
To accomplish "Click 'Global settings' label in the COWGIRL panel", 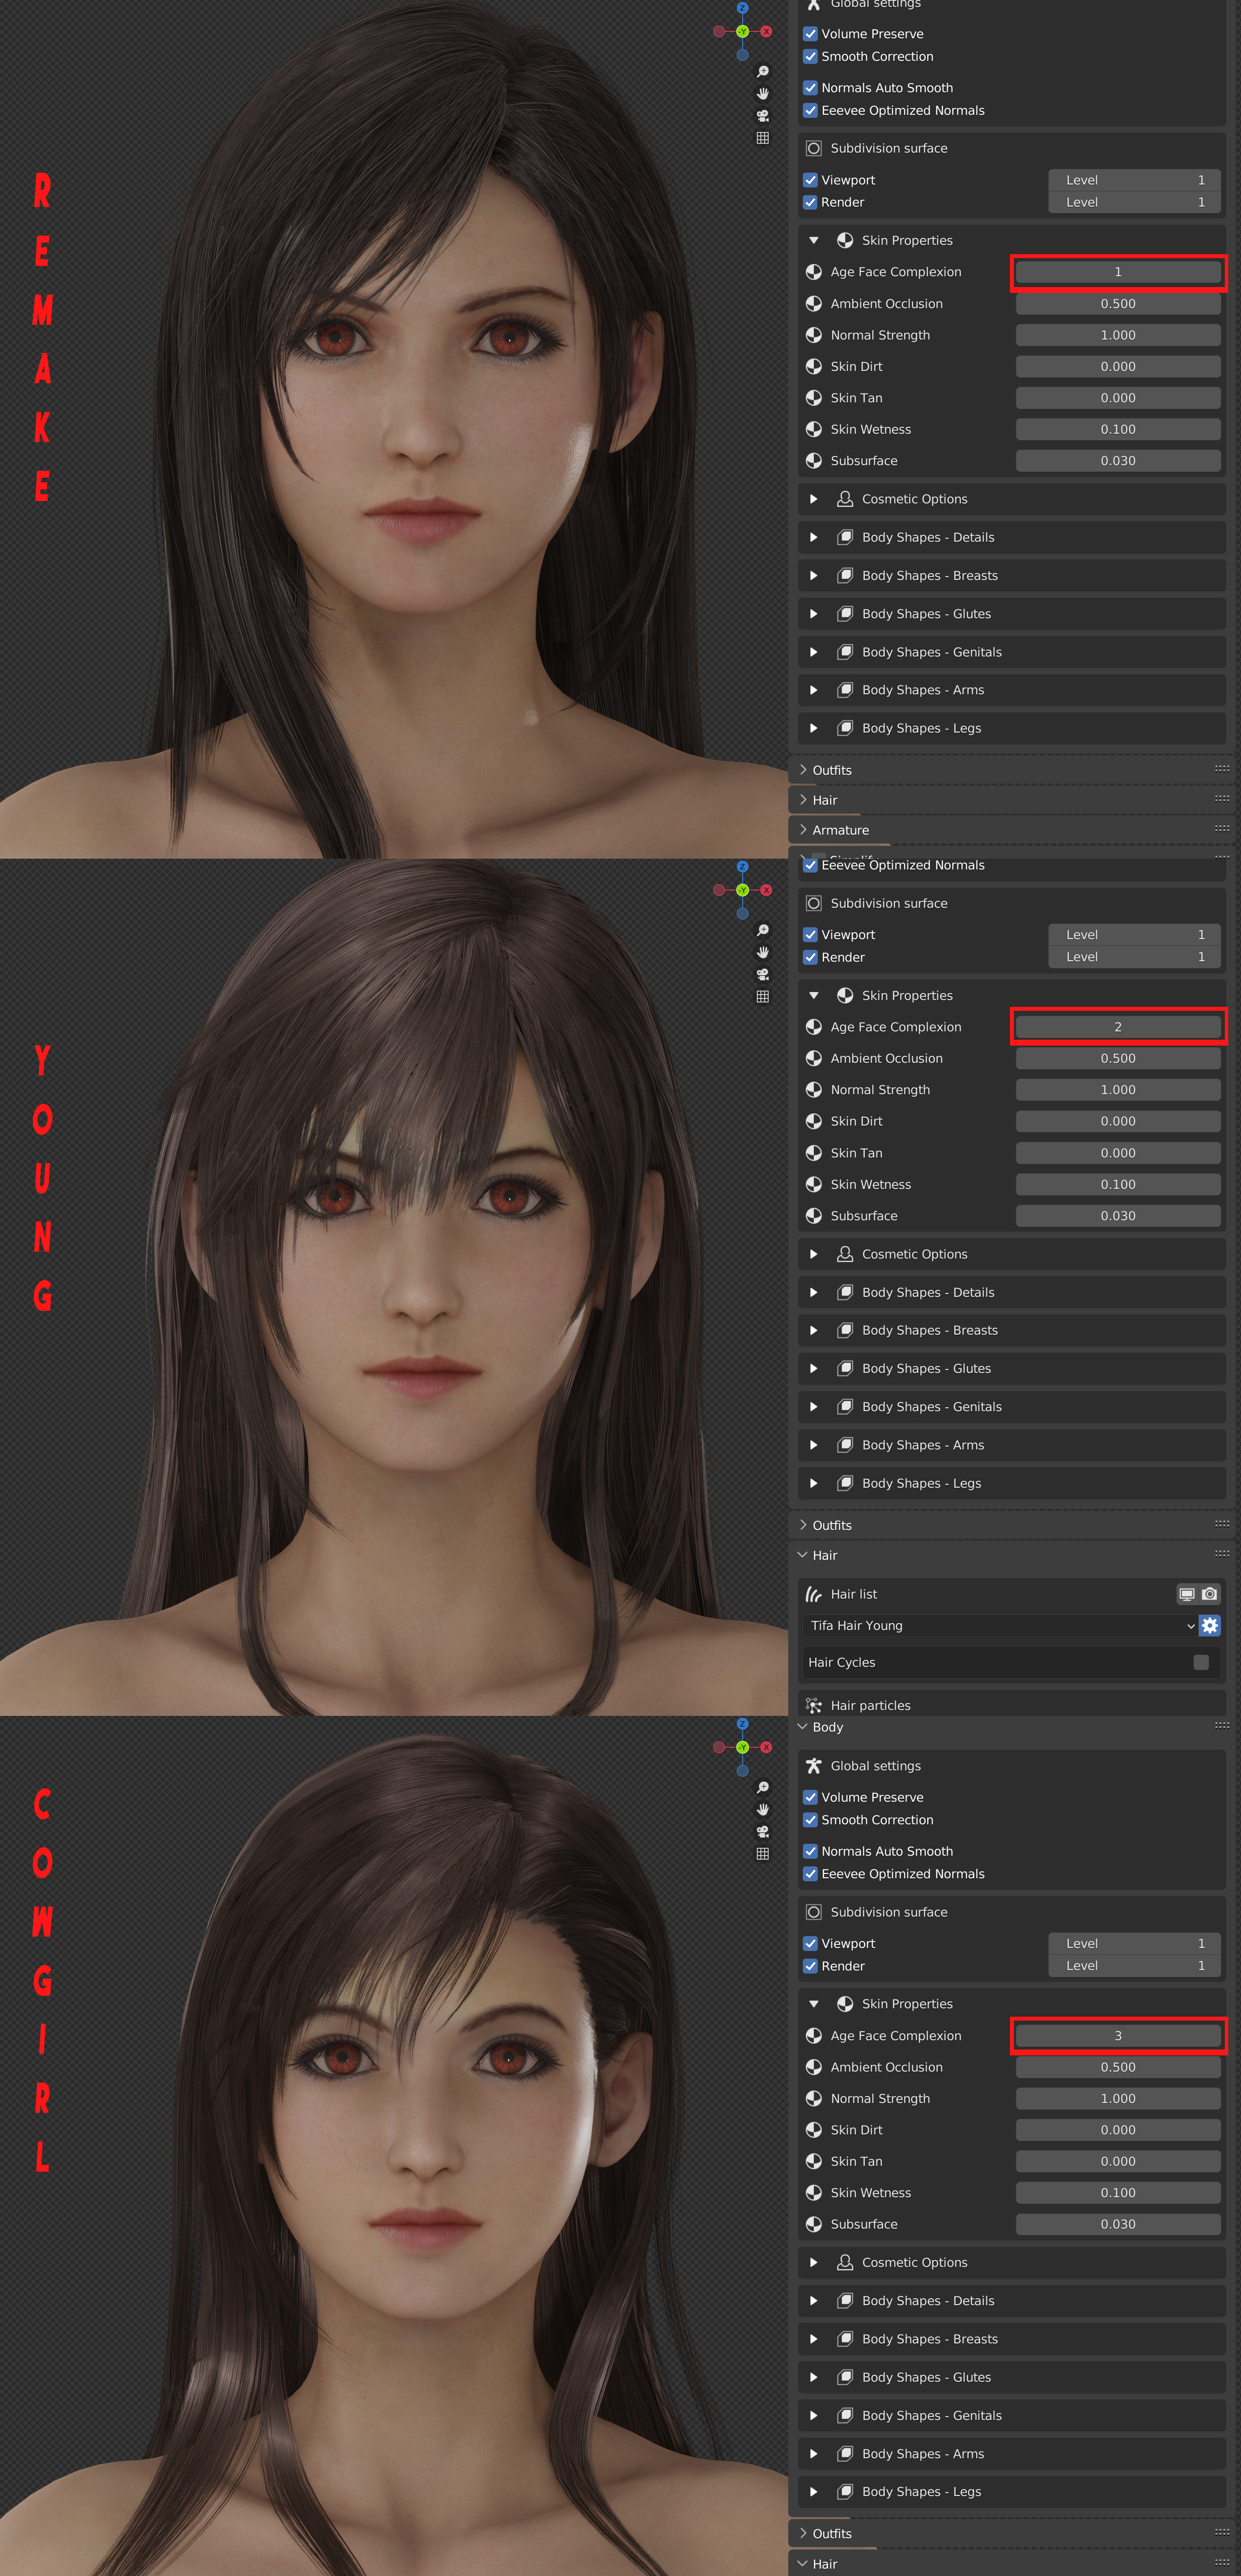I will (875, 1766).
